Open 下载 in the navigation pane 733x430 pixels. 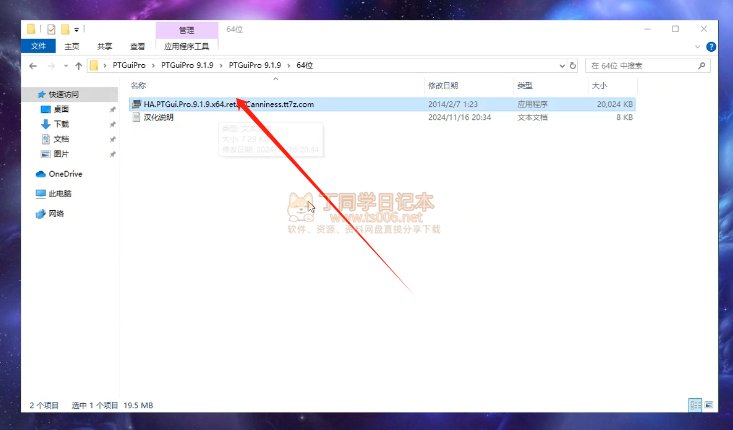click(61, 124)
